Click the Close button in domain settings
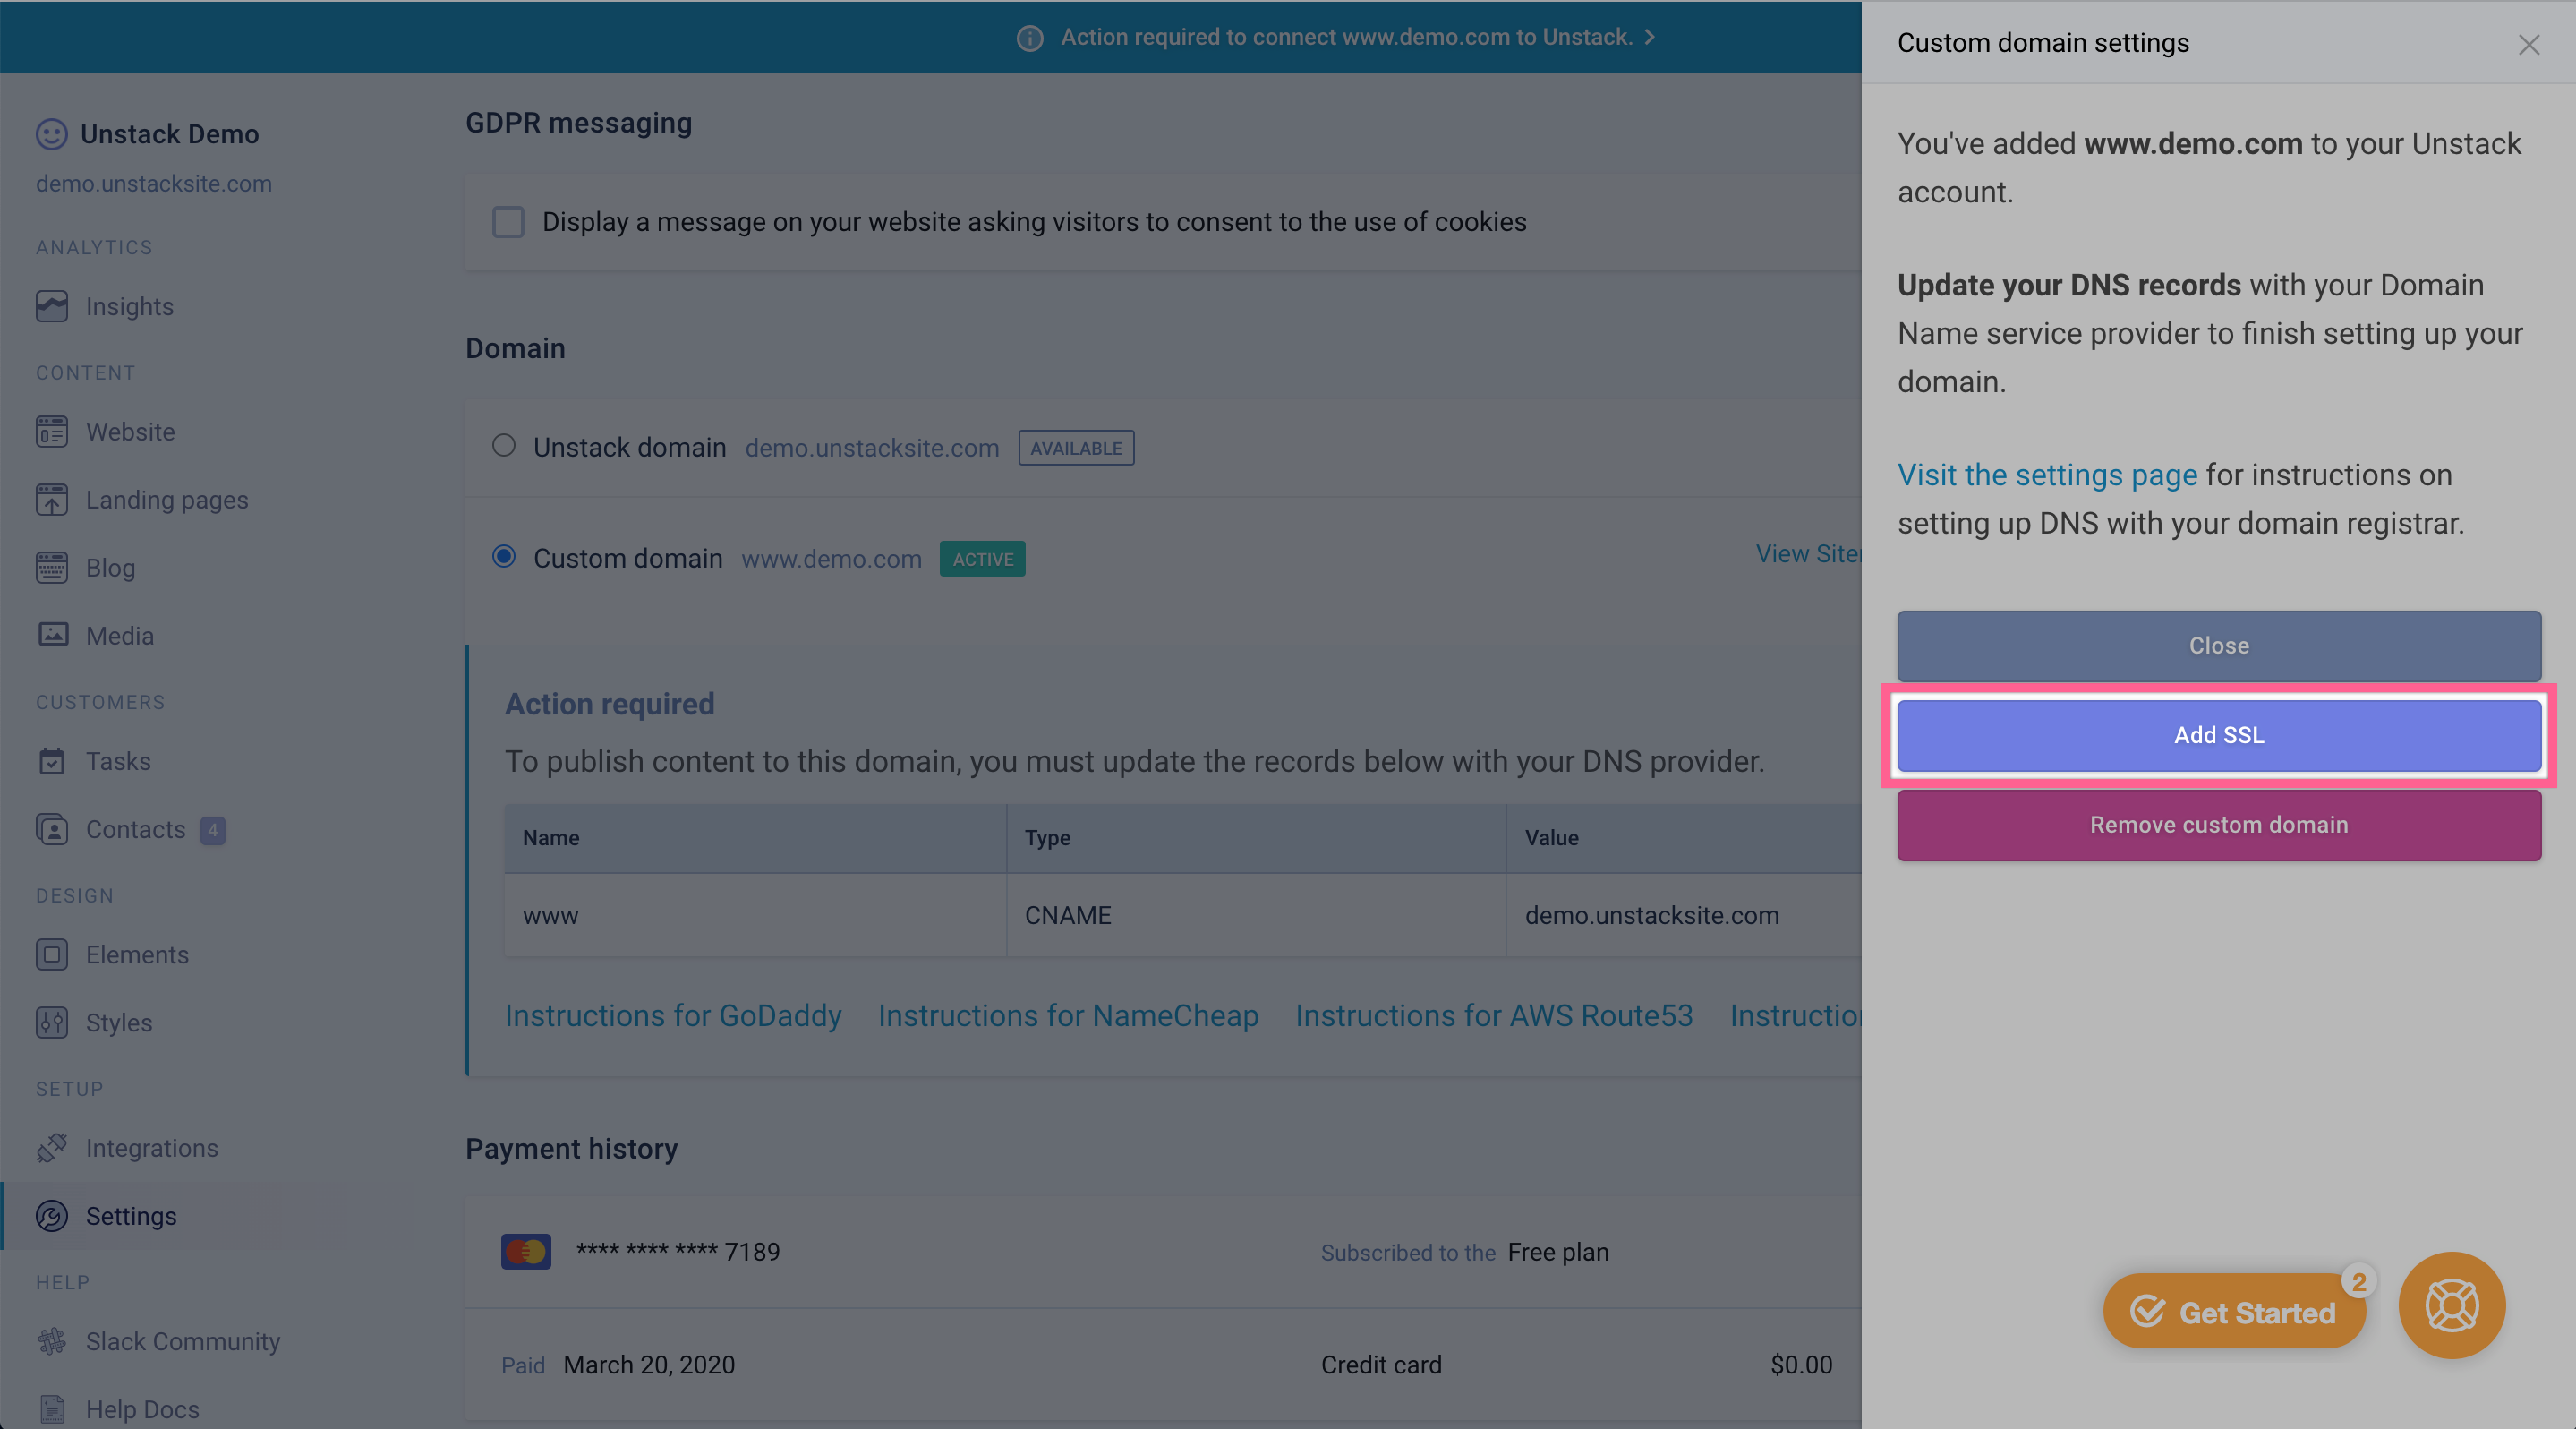Viewport: 2576px width, 1429px height. 2219,644
